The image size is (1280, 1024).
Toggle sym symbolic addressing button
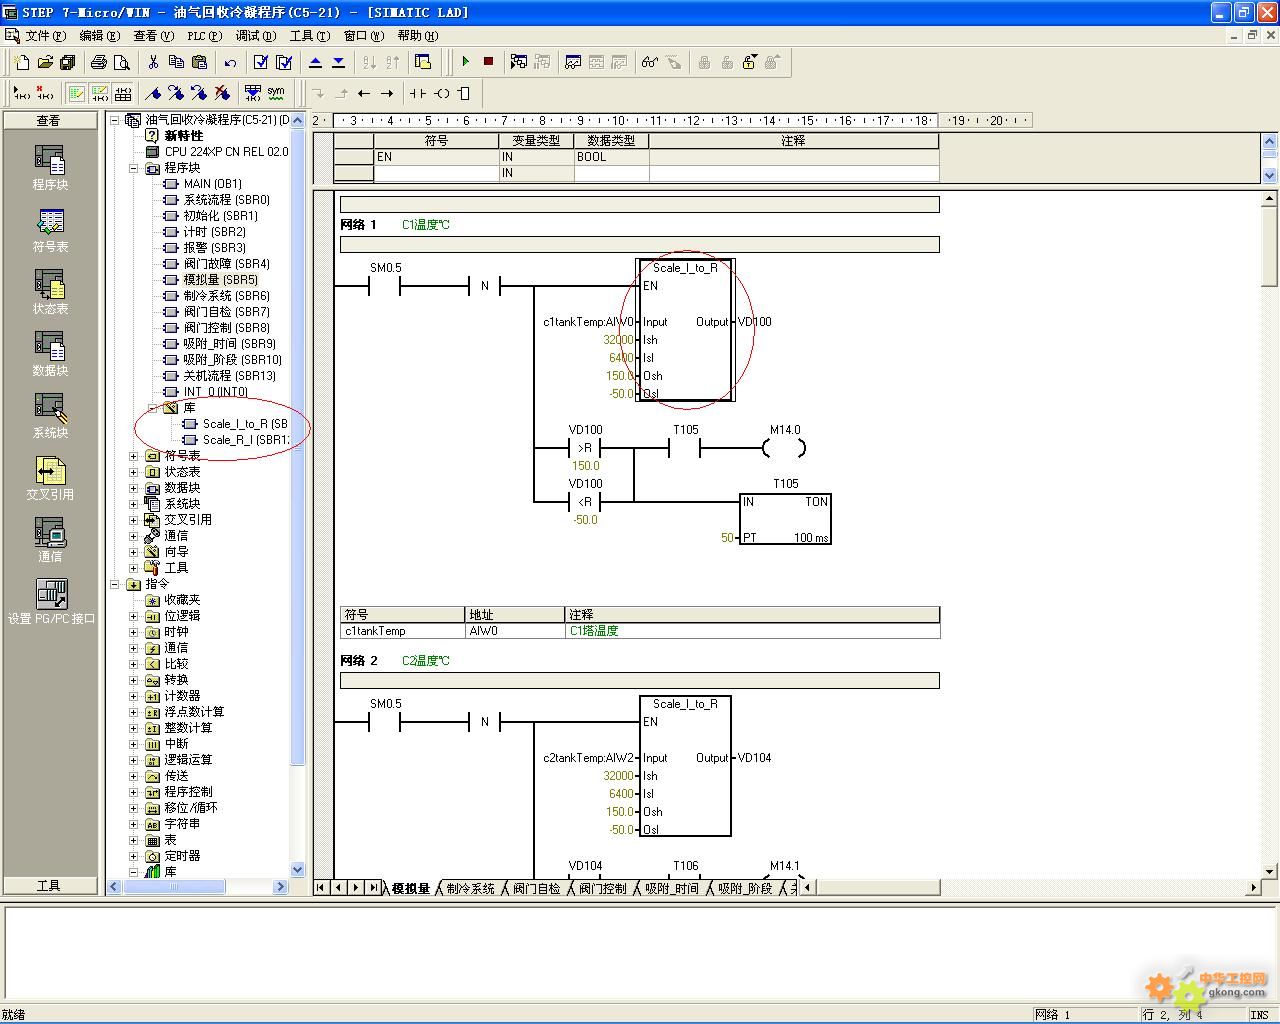point(276,93)
